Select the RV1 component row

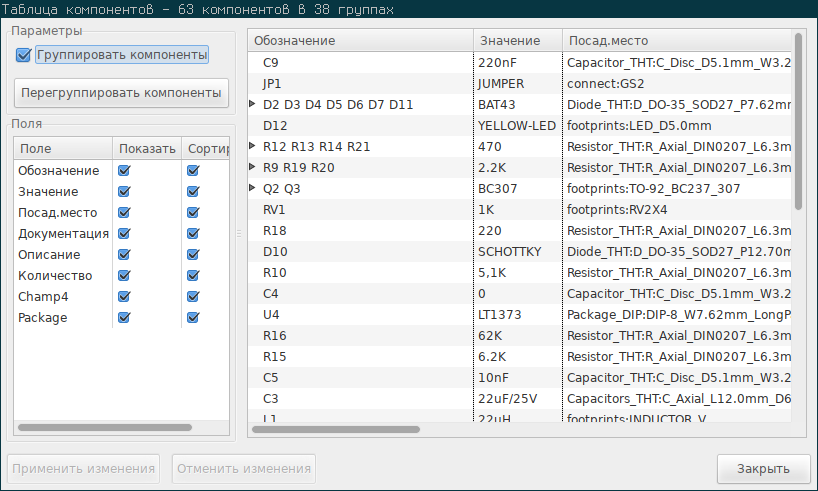pyautogui.click(x=520, y=210)
